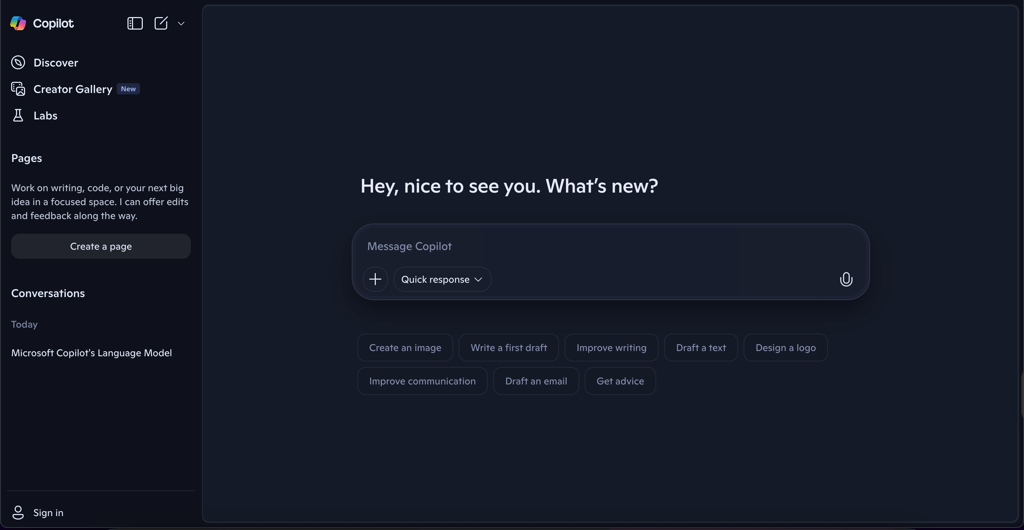Open the Quick response mode dropdown
This screenshot has height=530, width=1024.
[442, 279]
